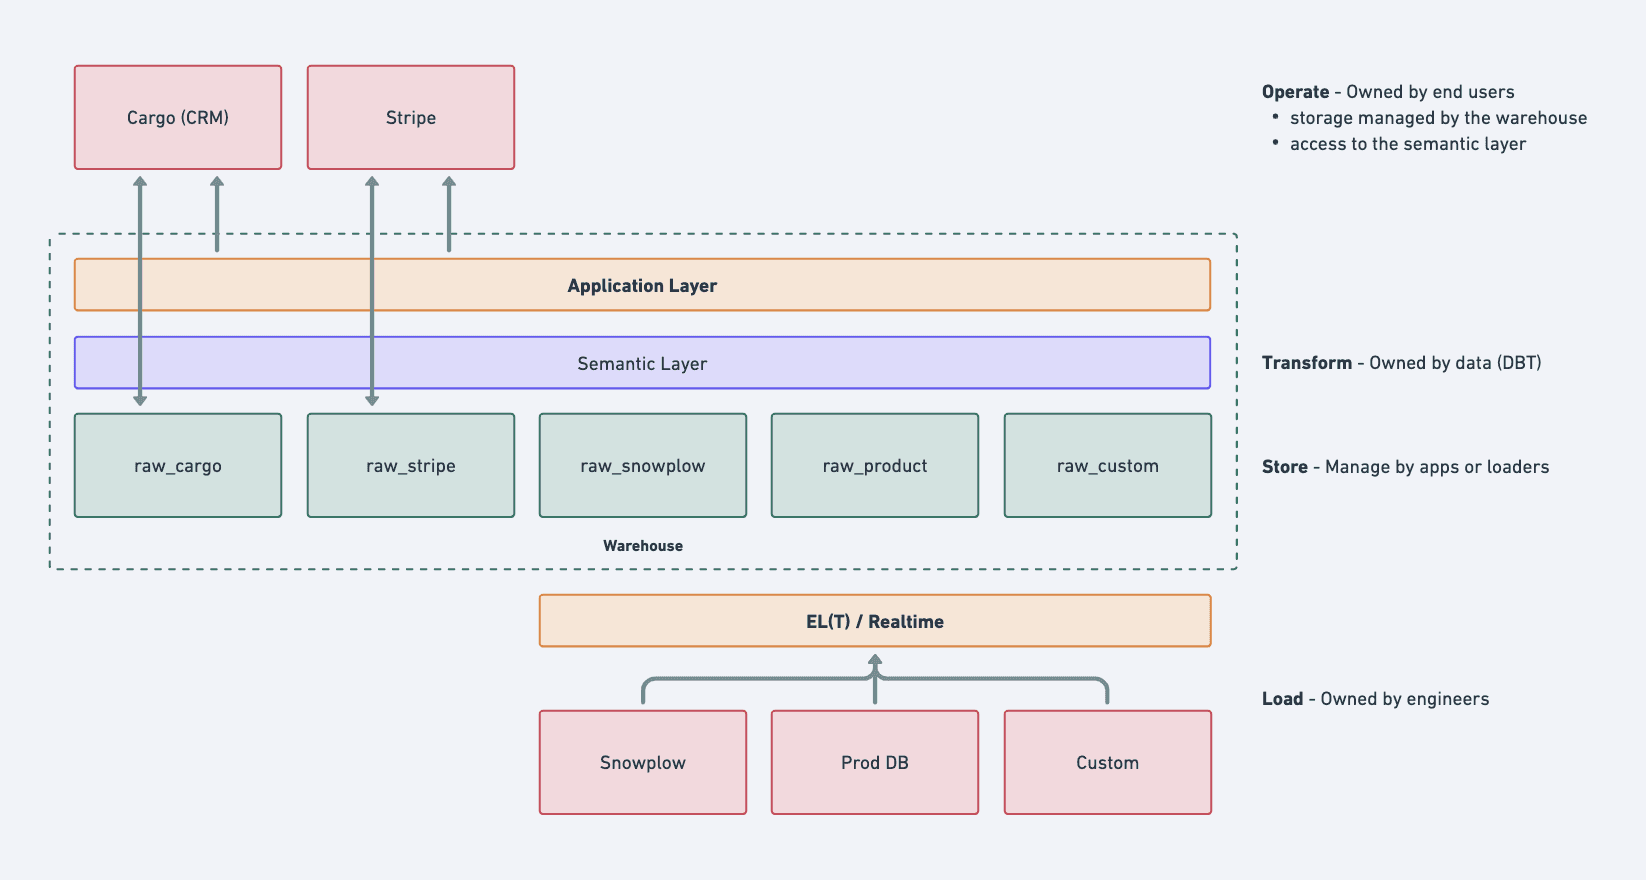Select the Prod DB box
The image size is (1646, 880).
(875, 762)
